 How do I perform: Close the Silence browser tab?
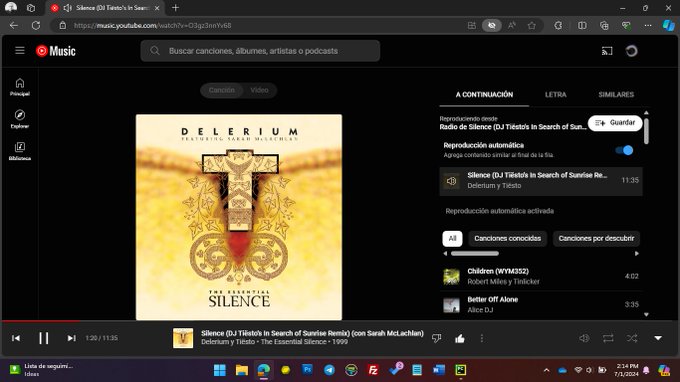point(157,8)
